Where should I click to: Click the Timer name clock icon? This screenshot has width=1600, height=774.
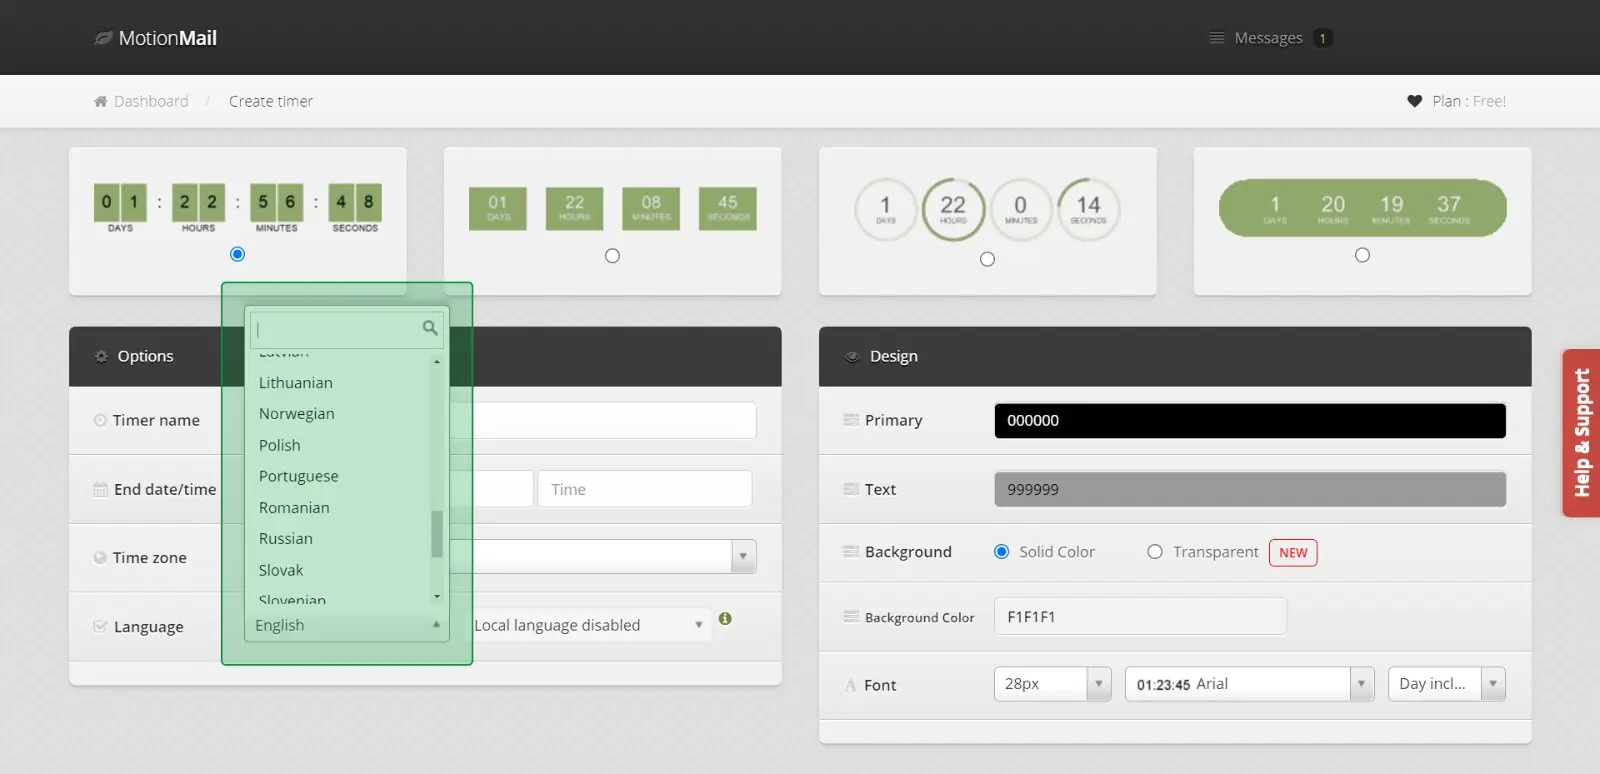pyautogui.click(x=100, y=420)
